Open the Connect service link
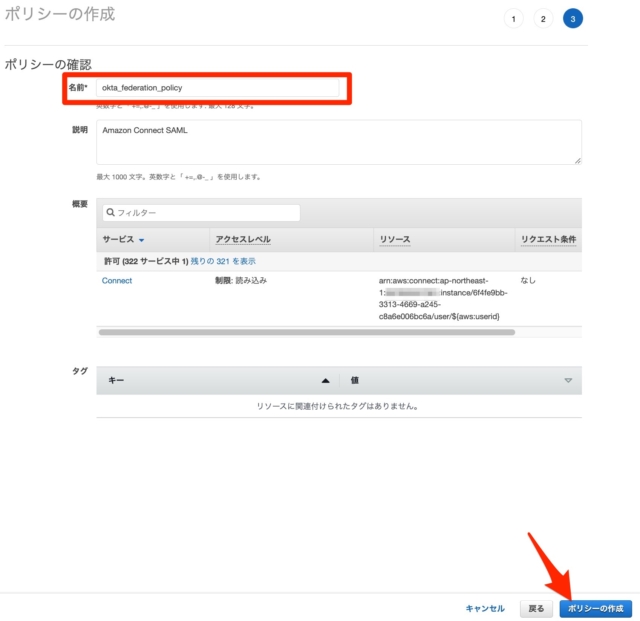 pyautogui.click(x=117, y=281)
